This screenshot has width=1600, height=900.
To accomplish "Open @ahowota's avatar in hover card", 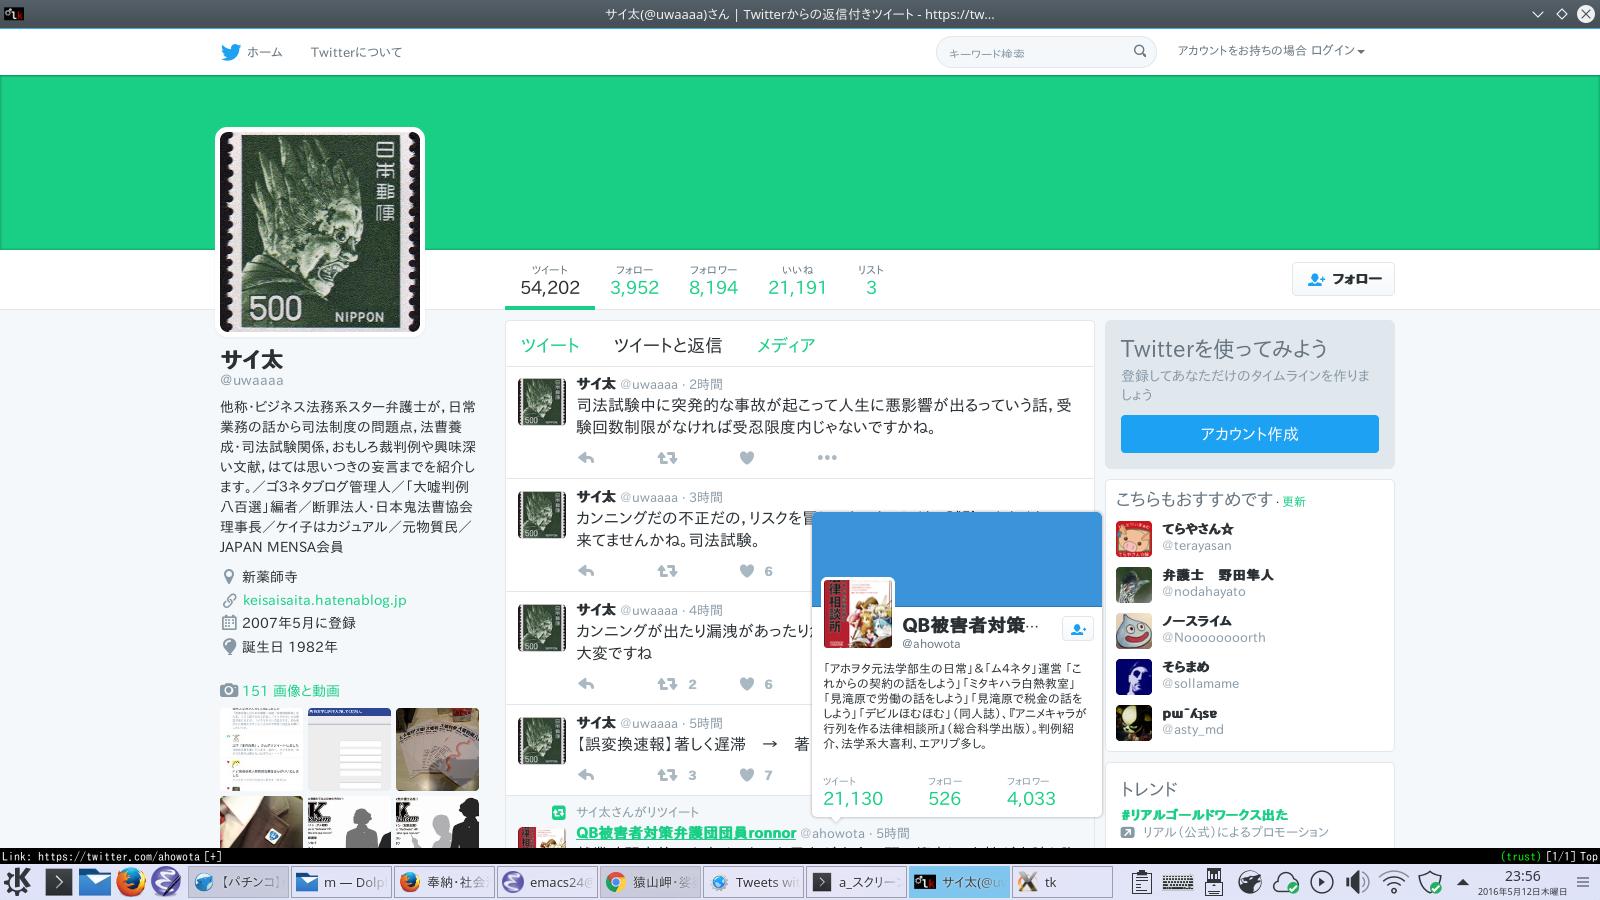I will point(858,614).
